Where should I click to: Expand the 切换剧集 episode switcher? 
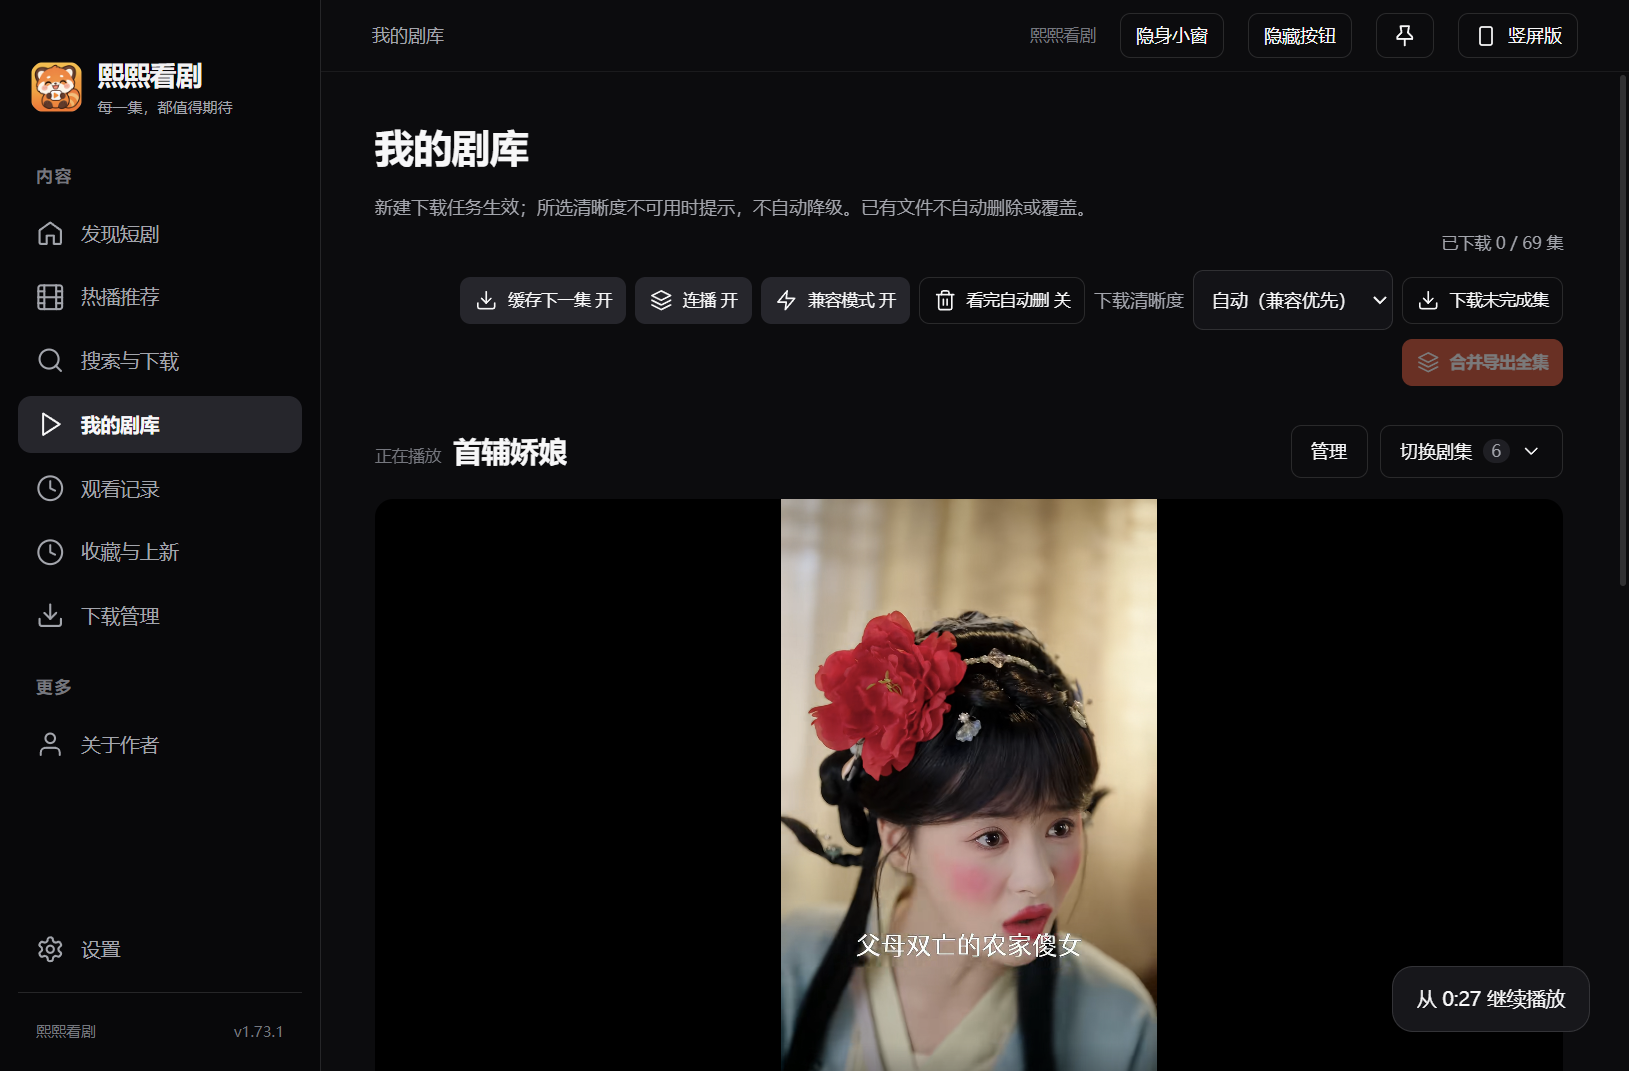point(1471,452)
